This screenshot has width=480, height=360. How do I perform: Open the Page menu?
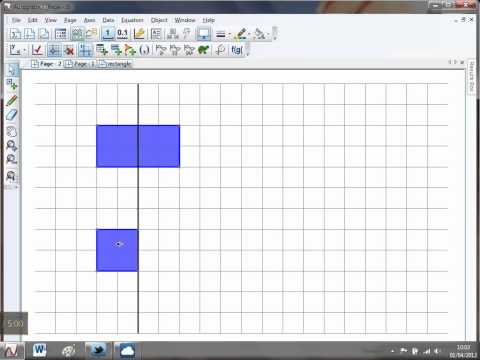70,20
